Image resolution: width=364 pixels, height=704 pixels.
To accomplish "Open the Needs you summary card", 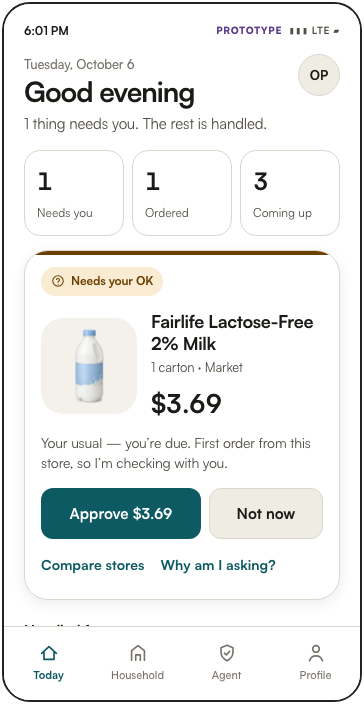I will (x=74, y=193).
